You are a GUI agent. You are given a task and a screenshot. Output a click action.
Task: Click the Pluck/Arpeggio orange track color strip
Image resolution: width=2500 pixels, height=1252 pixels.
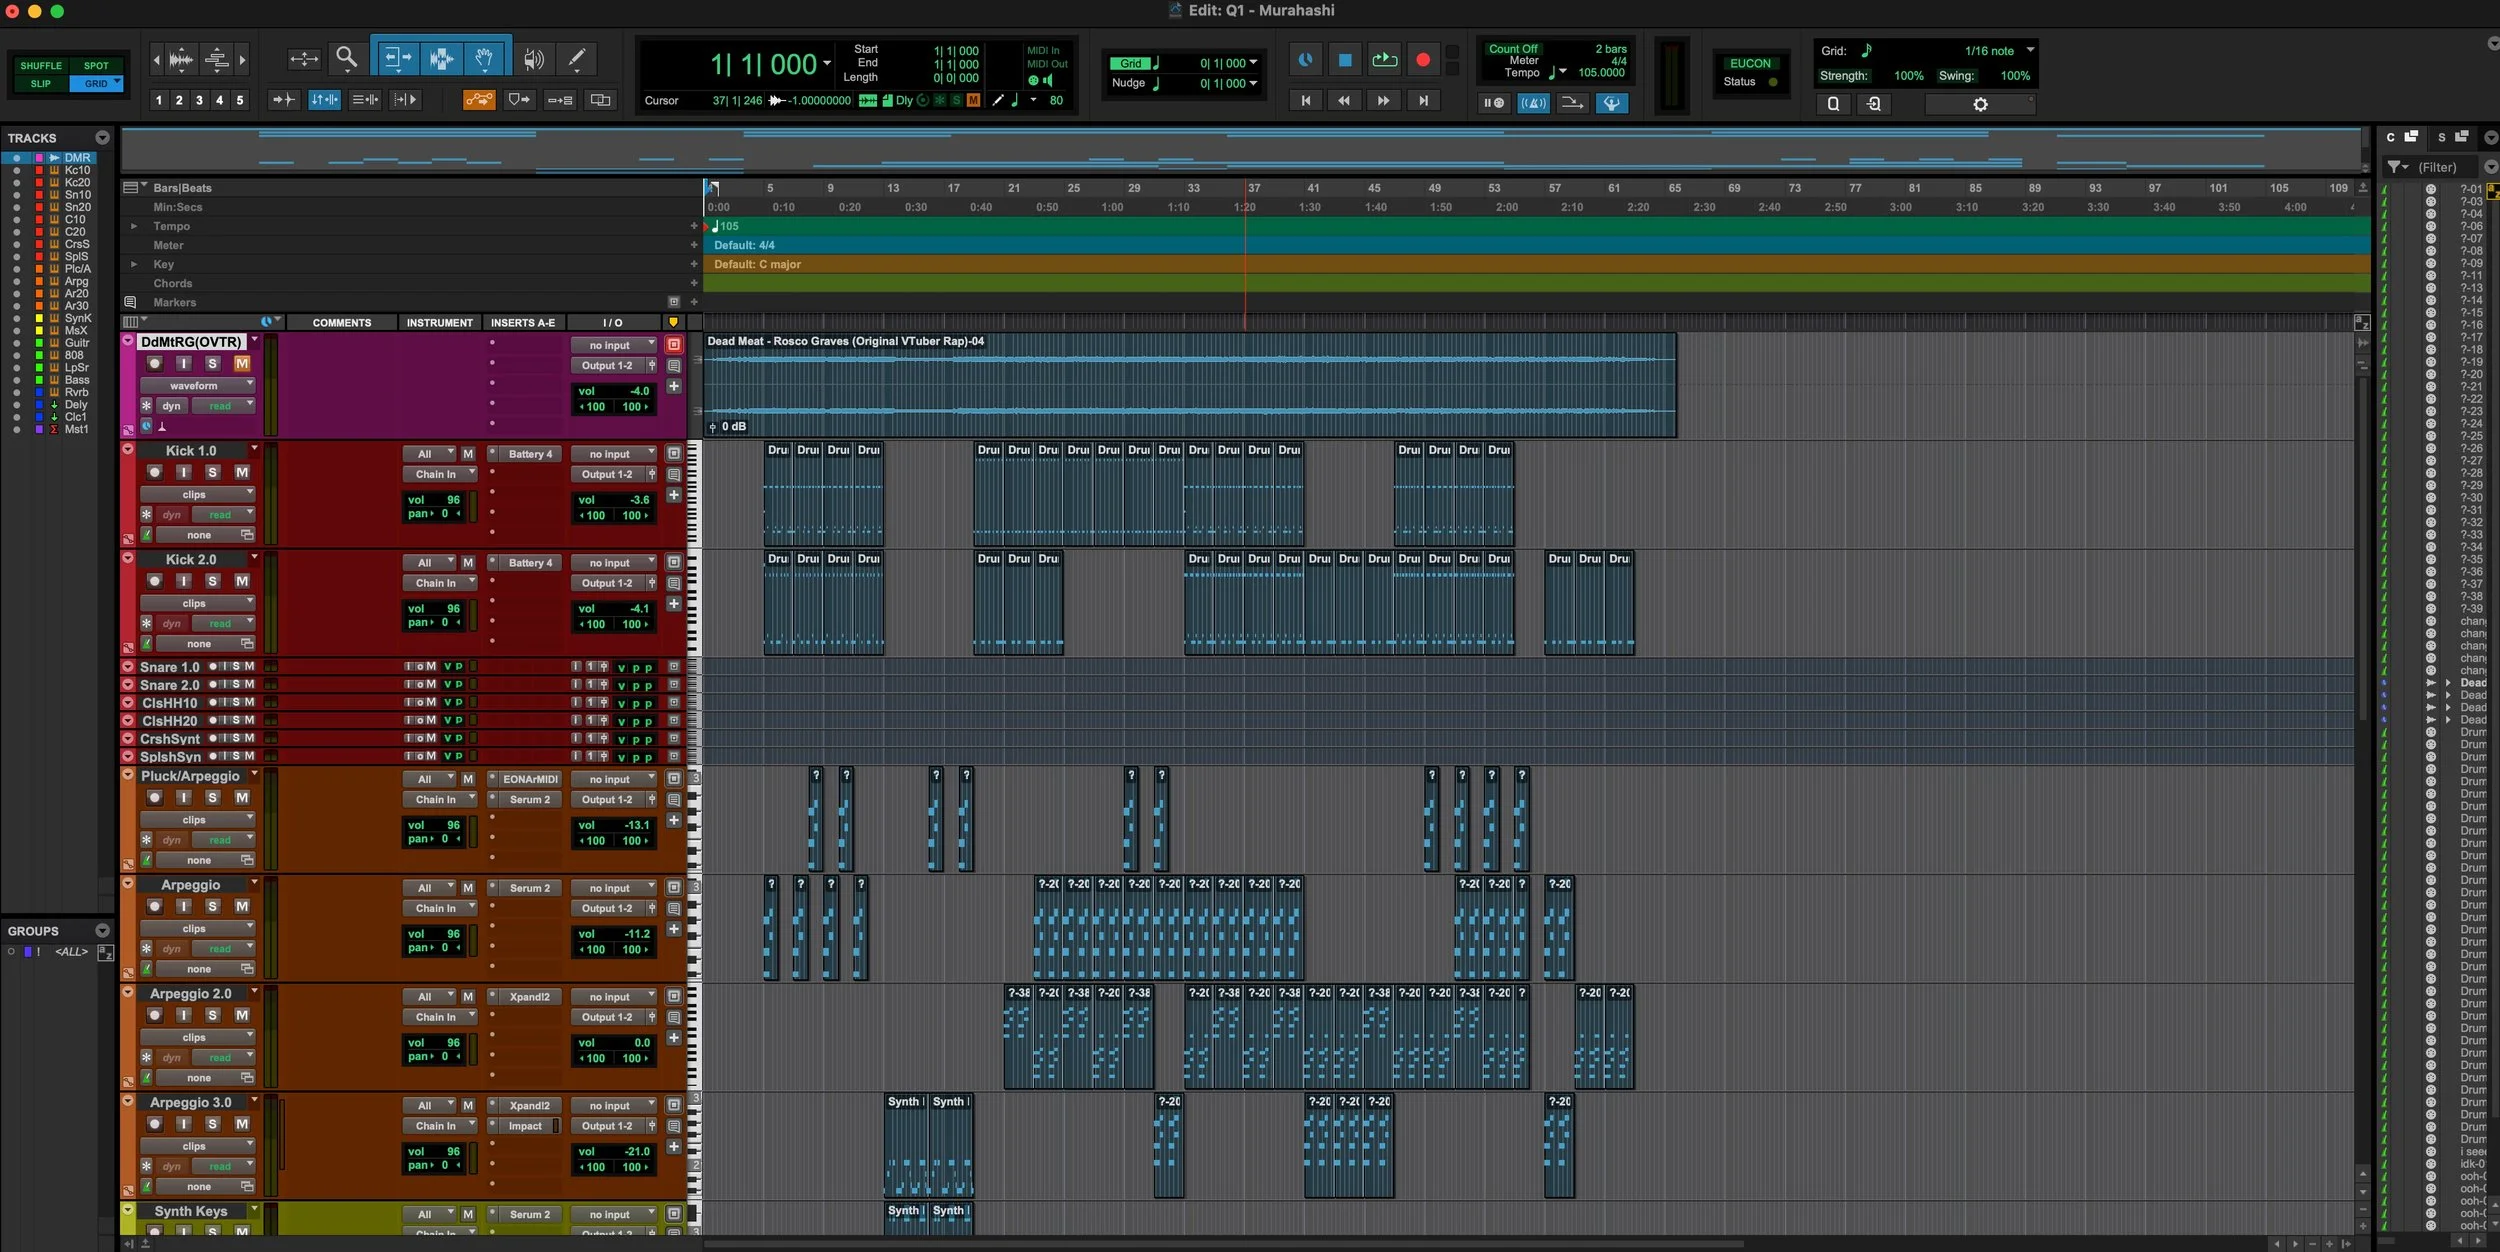(127, 820)
